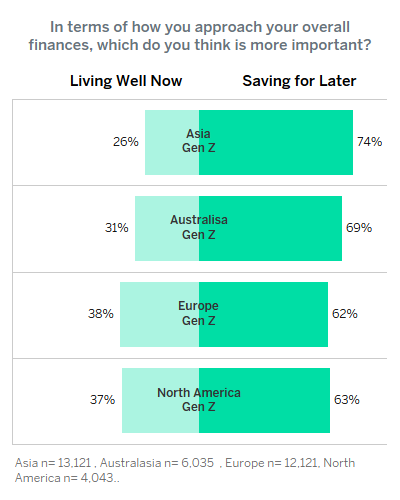The image size is (400, 500).
Task: Click the chart title question text
Action: (200, 36)
